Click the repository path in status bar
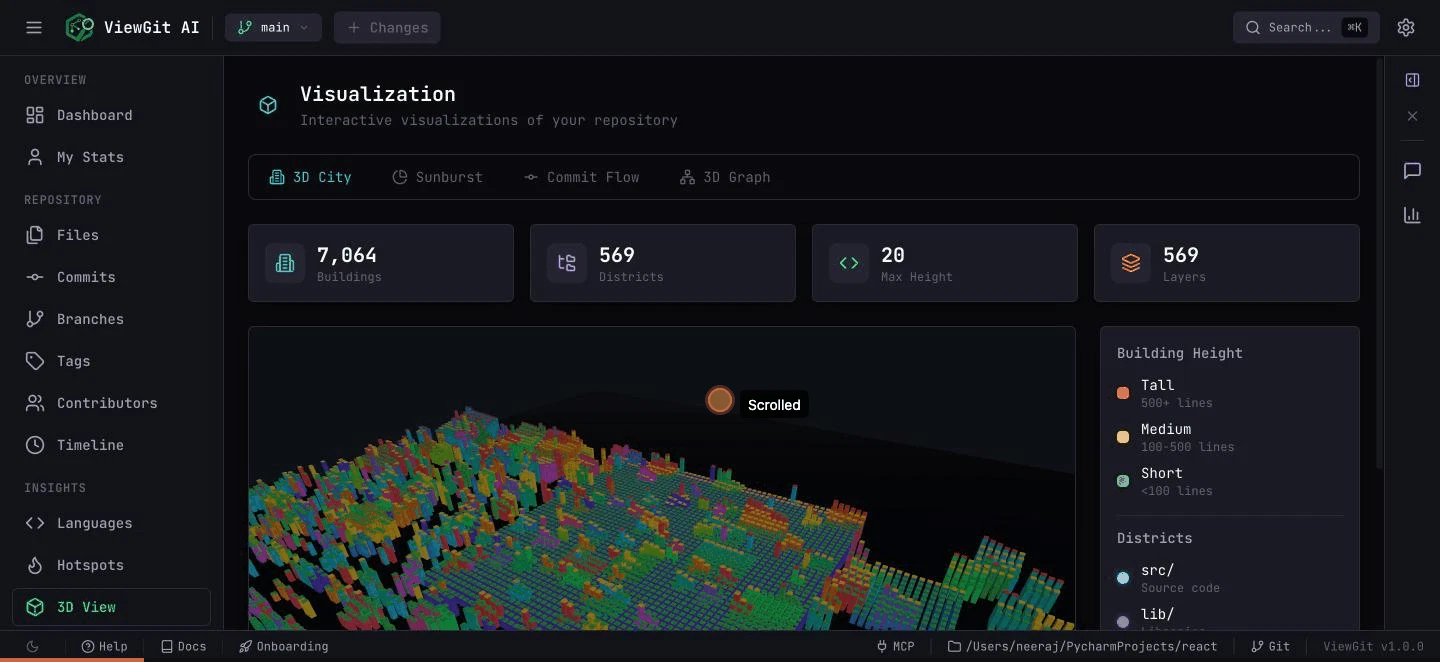The image size is (1440, 662). click(x=1083, y=646)
